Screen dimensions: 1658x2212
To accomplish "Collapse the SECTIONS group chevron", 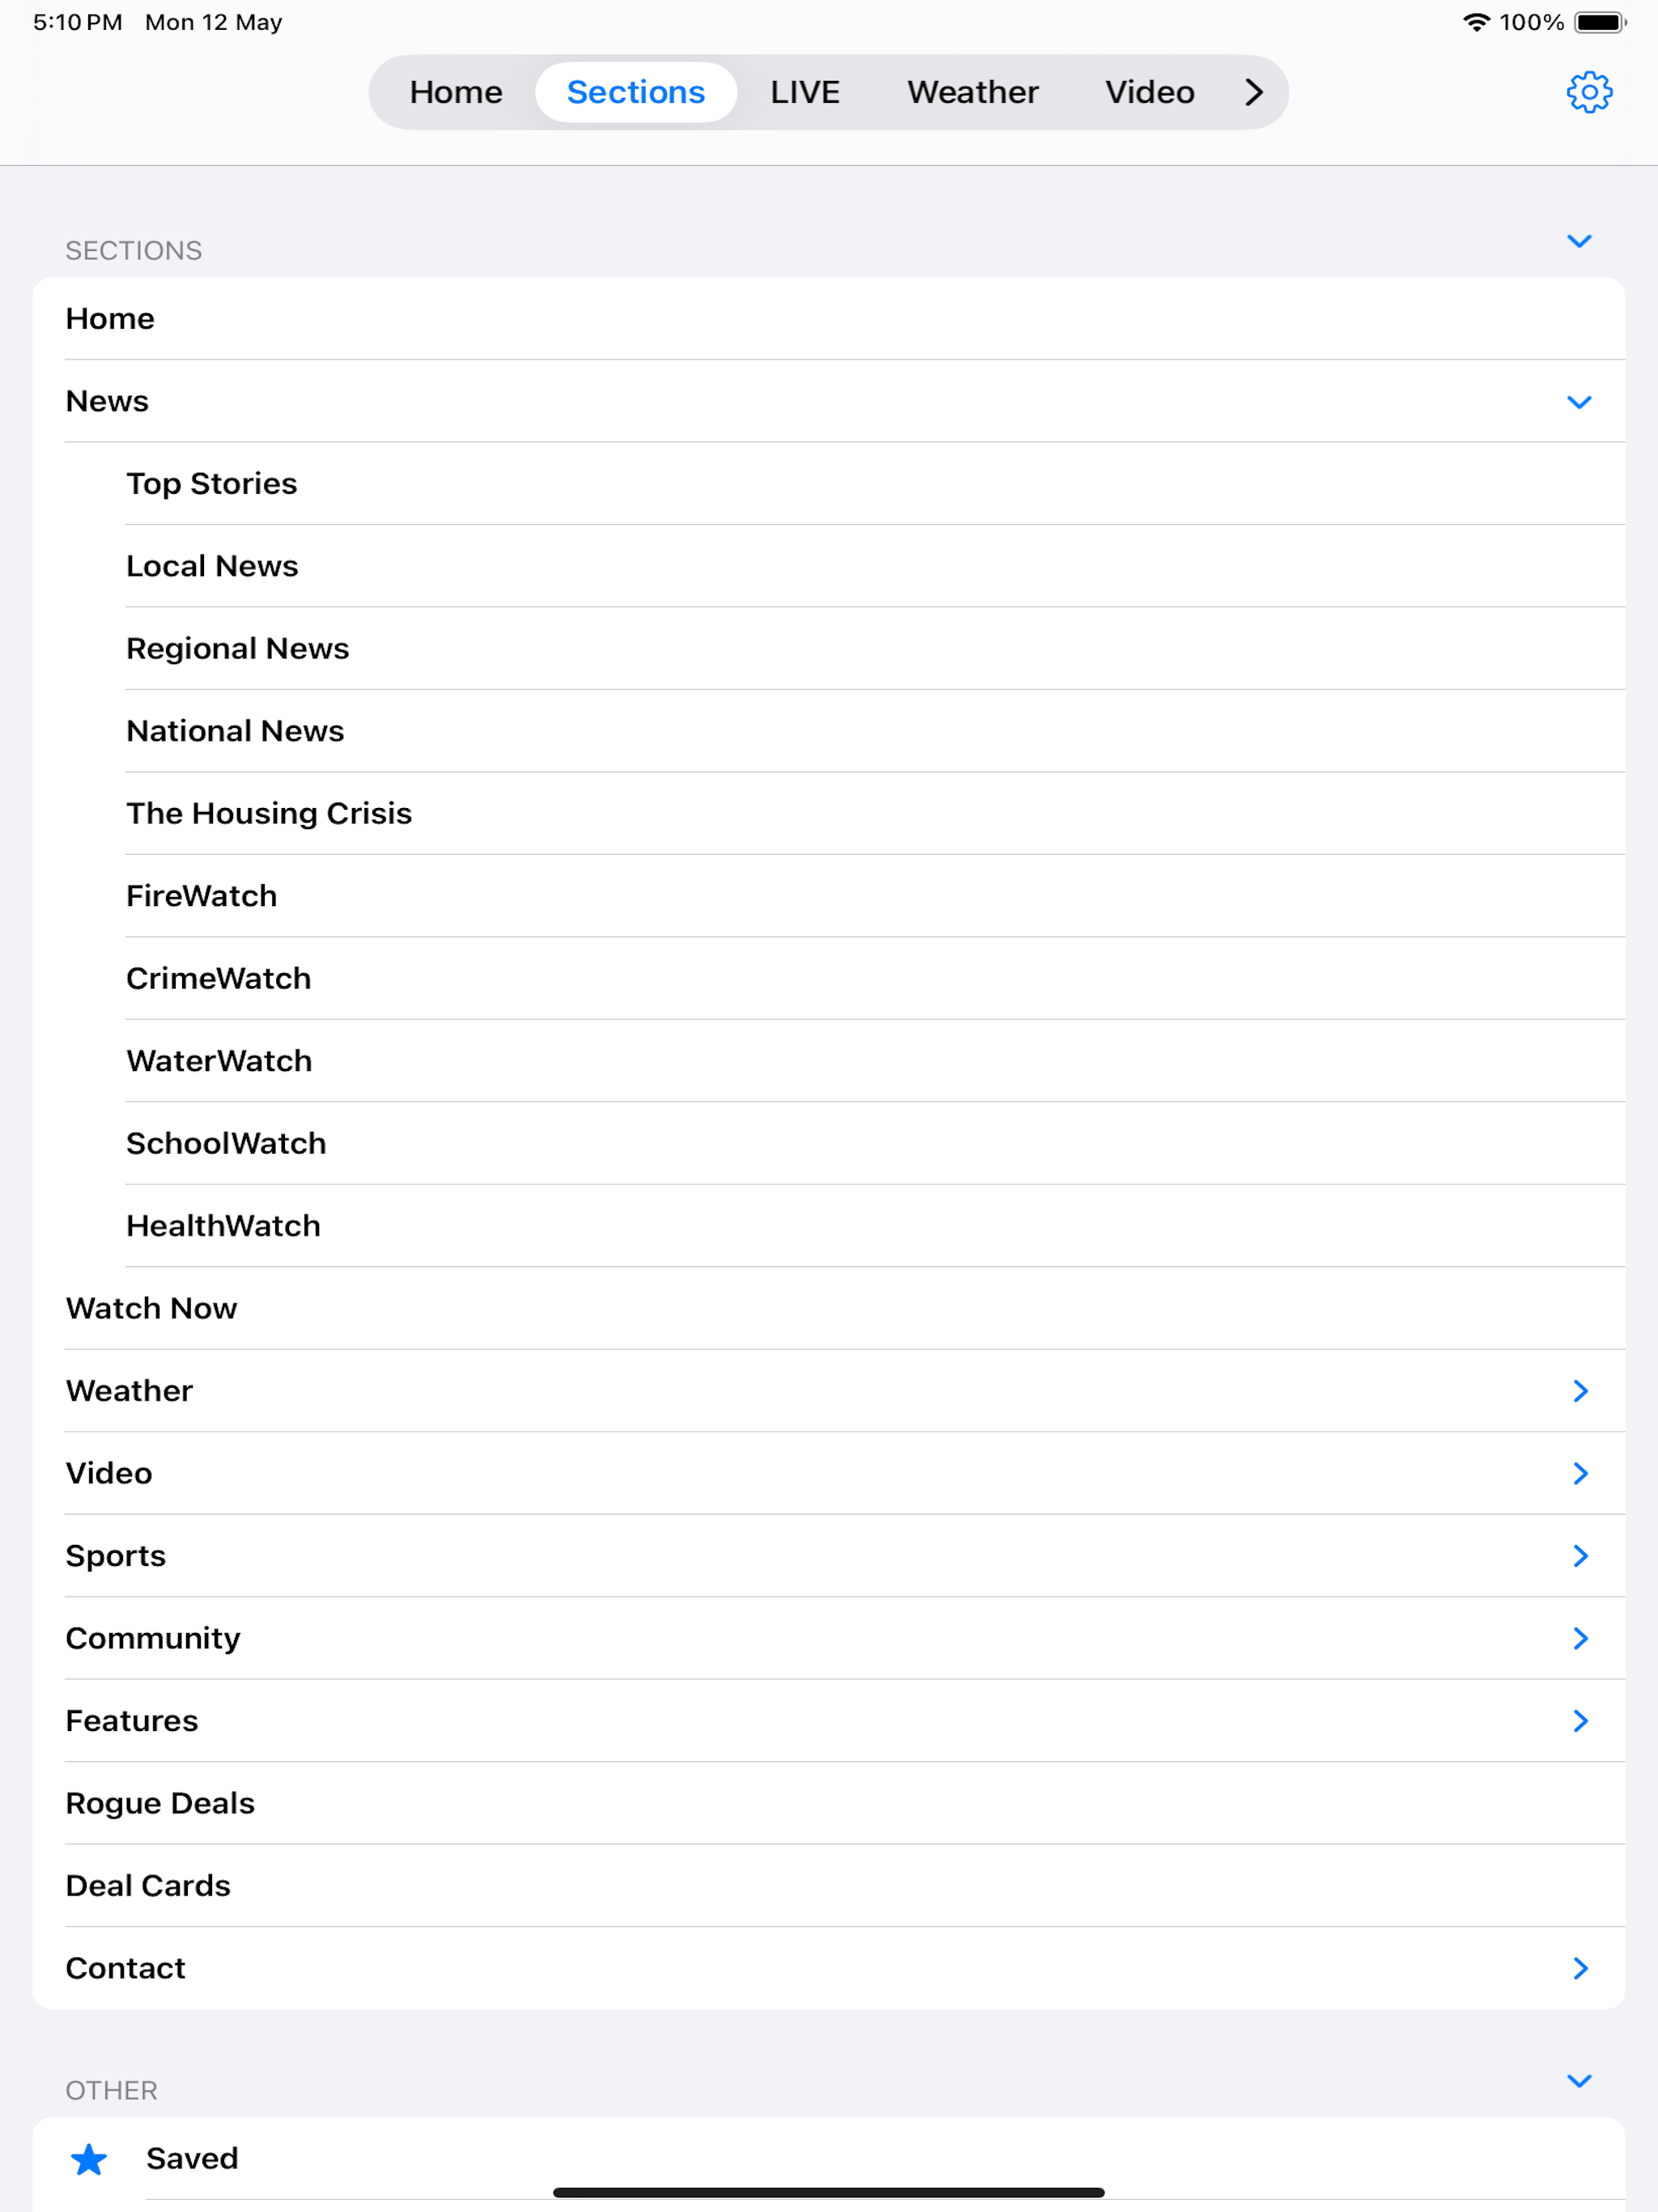I will click(1579, 240).
